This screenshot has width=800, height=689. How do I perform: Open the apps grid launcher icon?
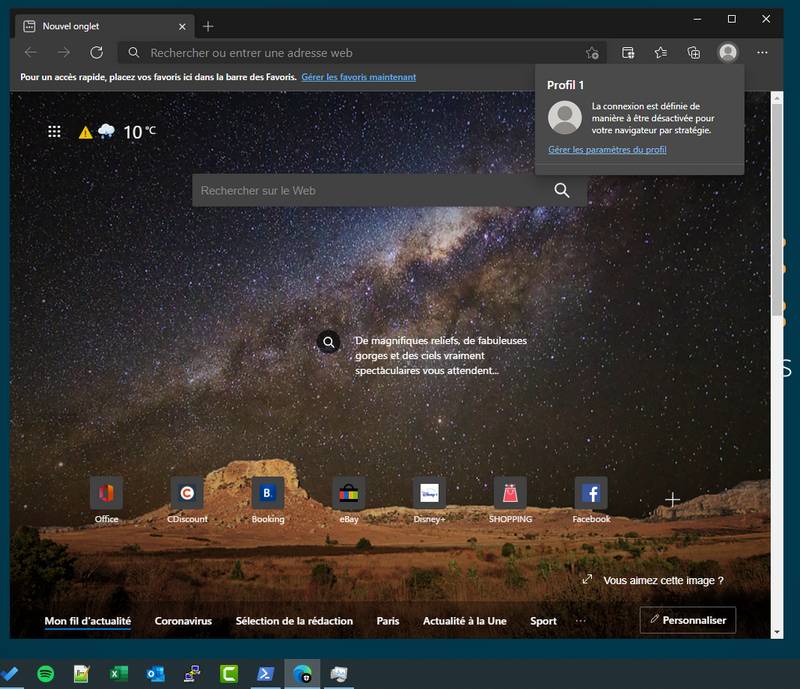click(55, 131)
